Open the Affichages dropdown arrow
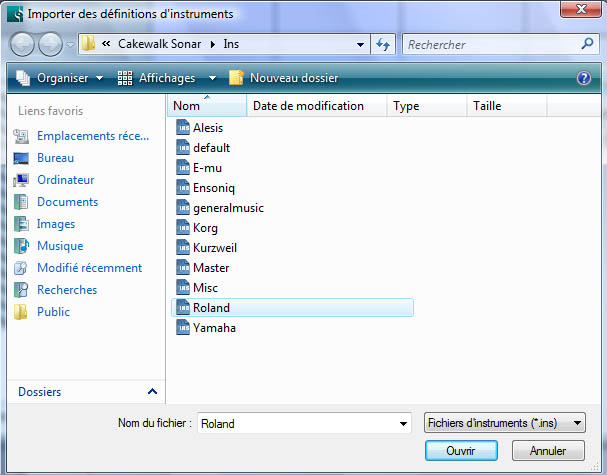Image resolution: width=607 pixels, height=475 pixels. click(212, 78)
